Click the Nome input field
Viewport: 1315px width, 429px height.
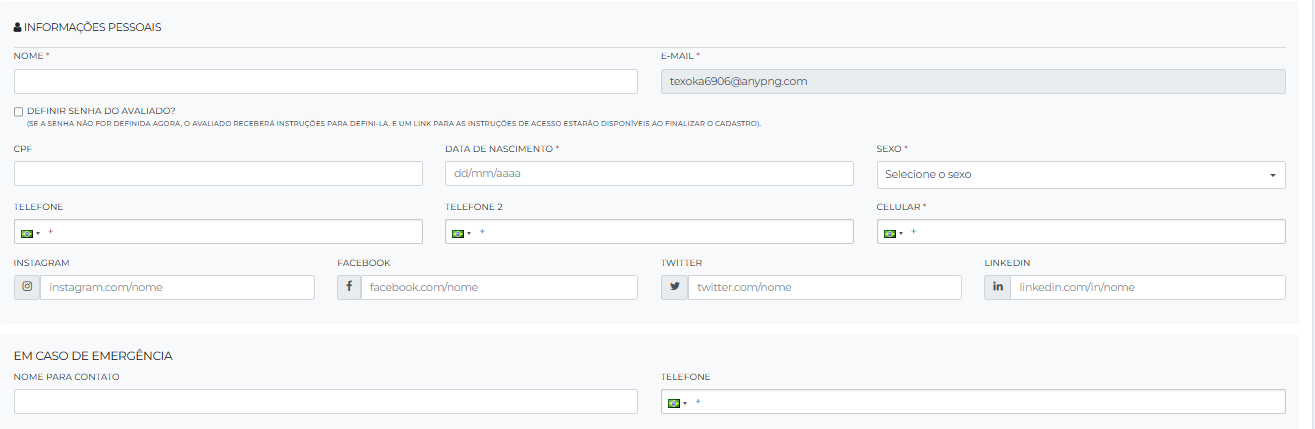325,82
